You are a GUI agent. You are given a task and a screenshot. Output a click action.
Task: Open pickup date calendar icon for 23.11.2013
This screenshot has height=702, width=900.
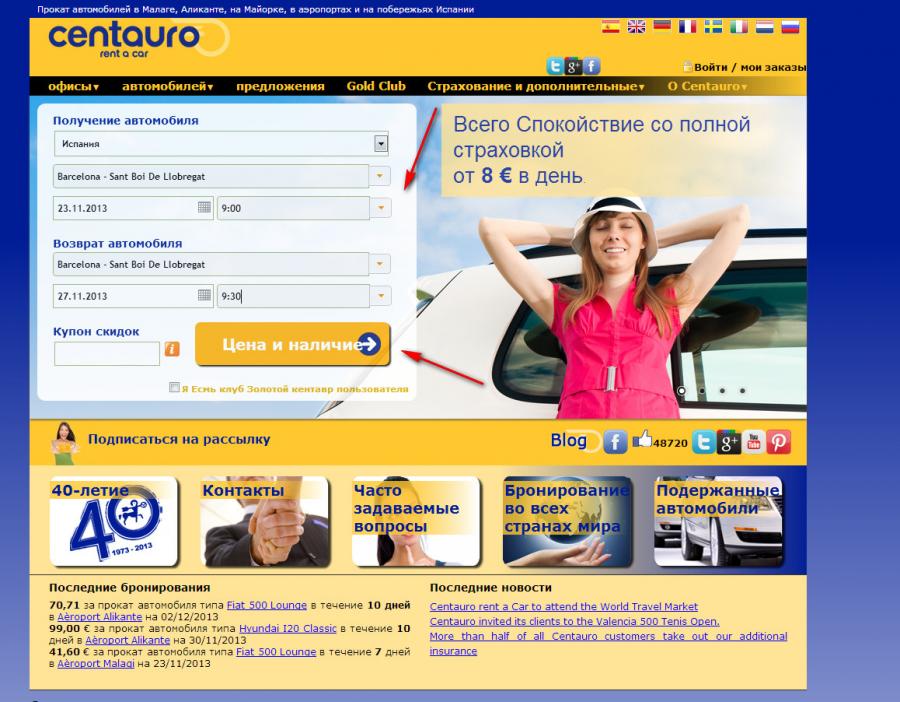tap(204, 207)
